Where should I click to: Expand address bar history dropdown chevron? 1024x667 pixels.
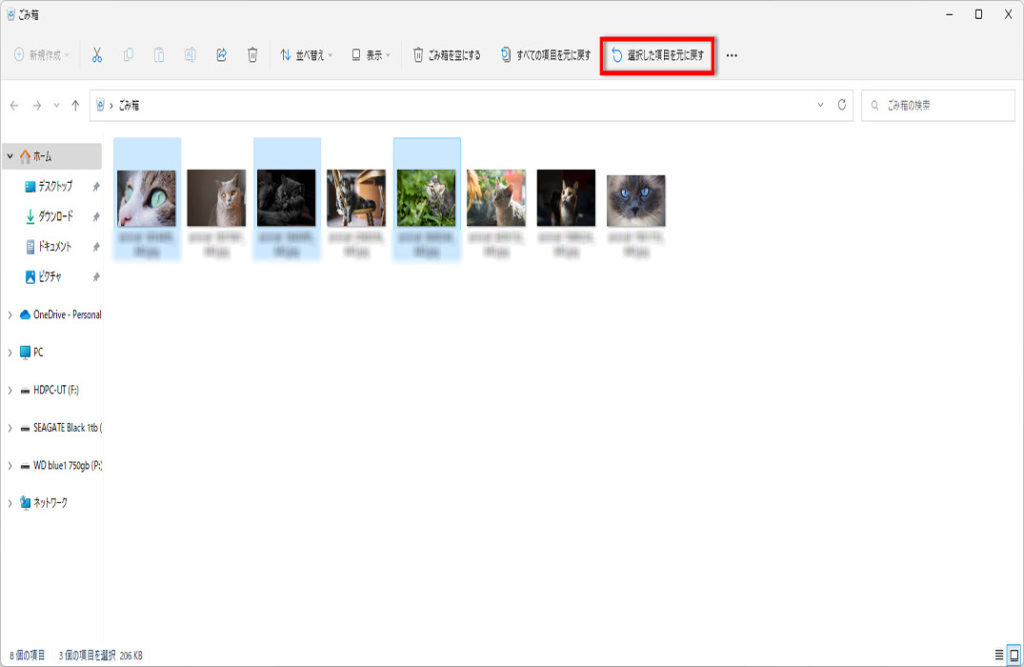tap(820, 105)
